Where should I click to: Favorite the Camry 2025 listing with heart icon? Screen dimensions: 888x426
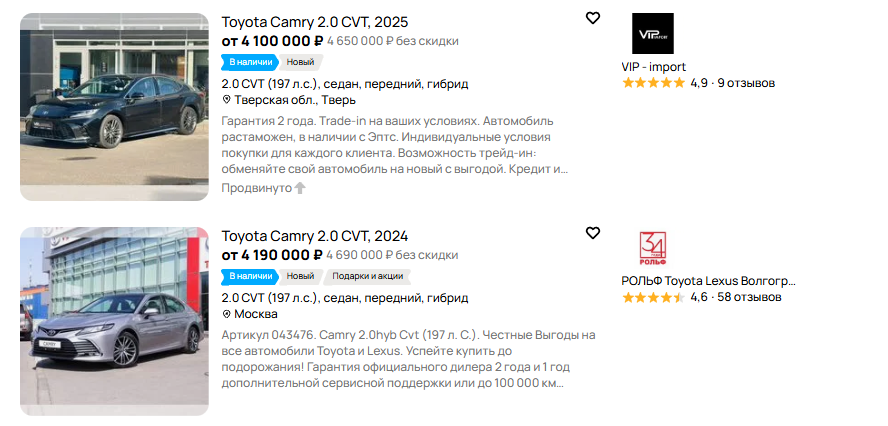593,18
